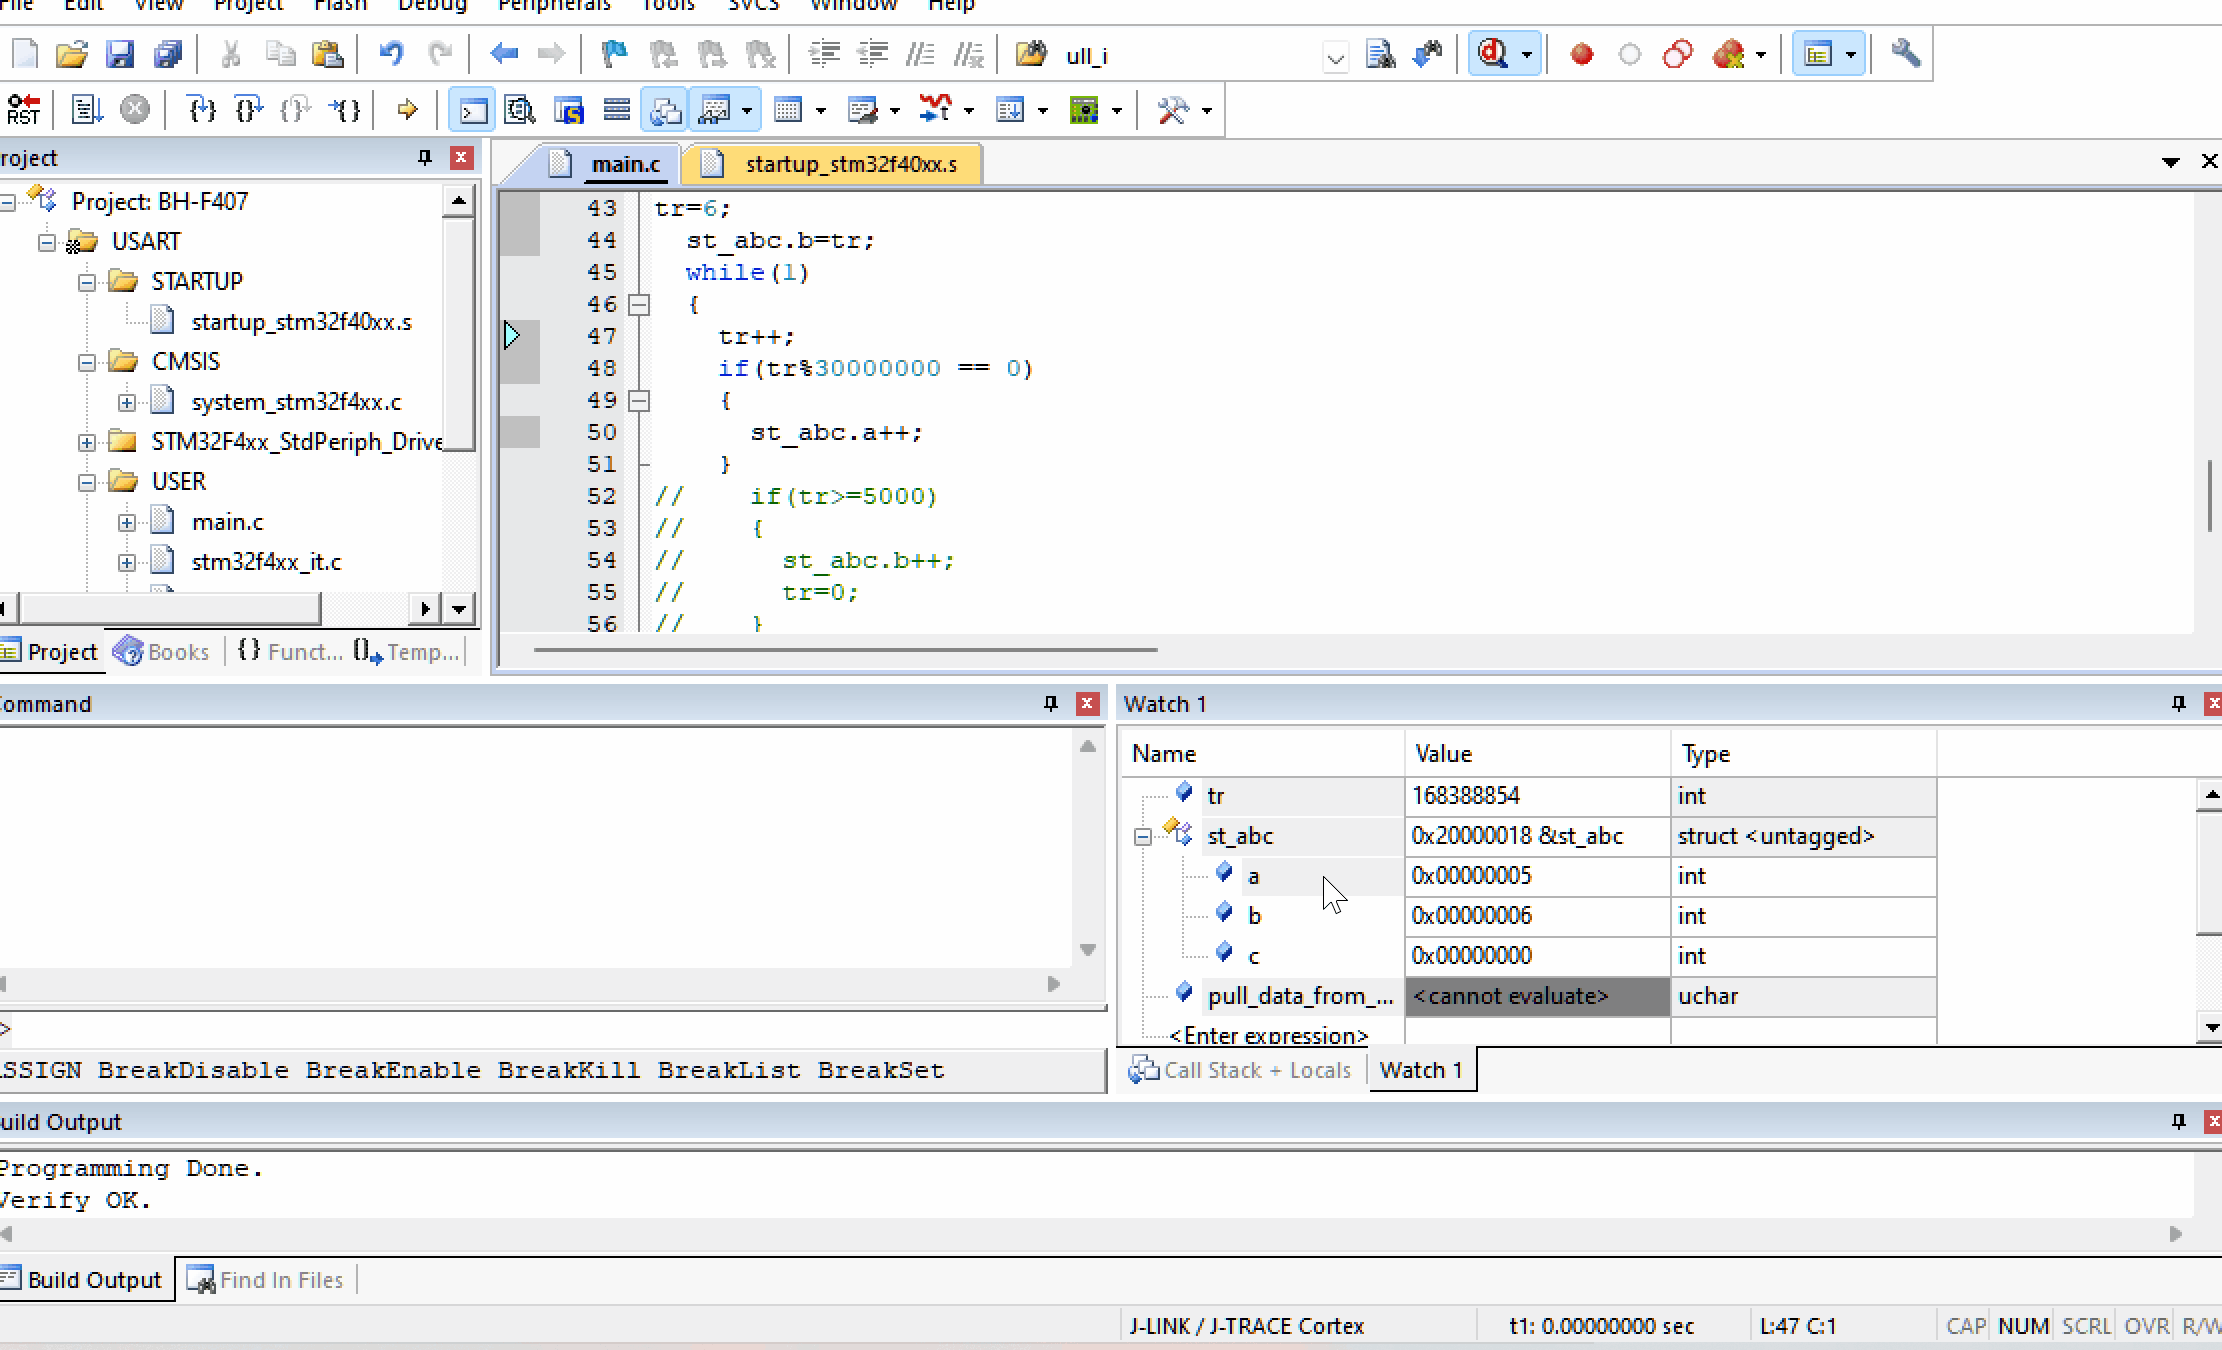Toggle Start/Stop Debug Session button
Viewport: 2222px width, 1350px height.
coord(1493,54)
